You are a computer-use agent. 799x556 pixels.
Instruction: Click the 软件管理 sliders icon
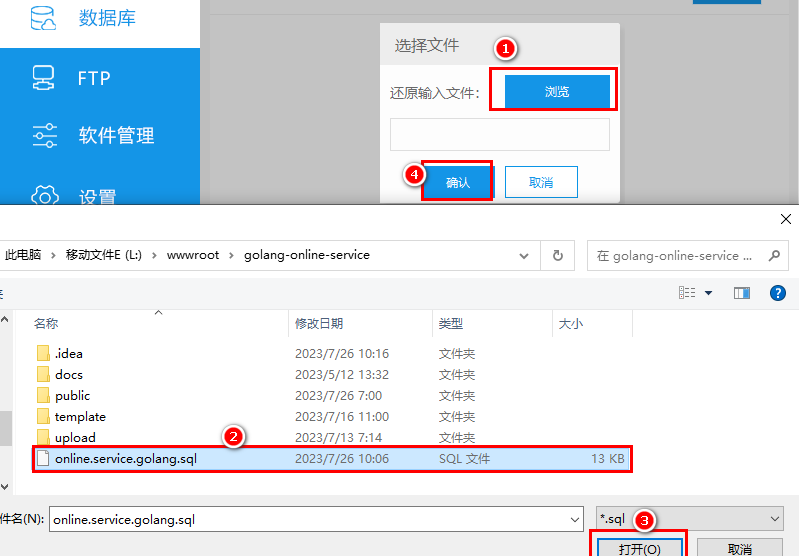point(44,136)
